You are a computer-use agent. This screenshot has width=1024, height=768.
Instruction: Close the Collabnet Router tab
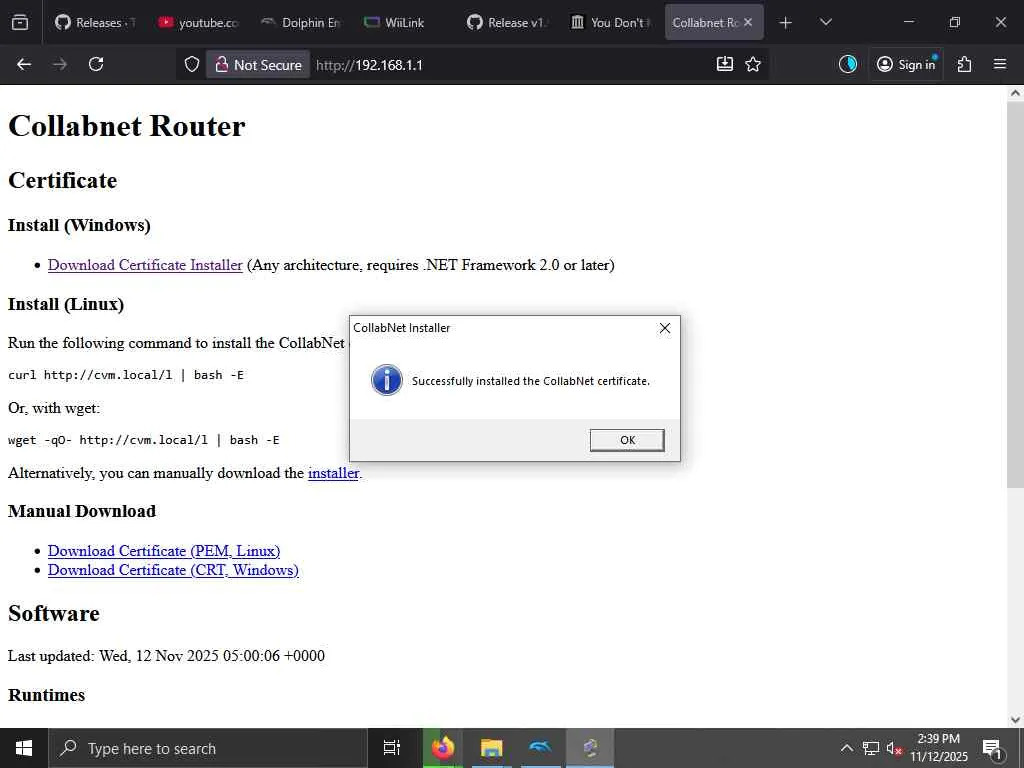tap(748, 22)
